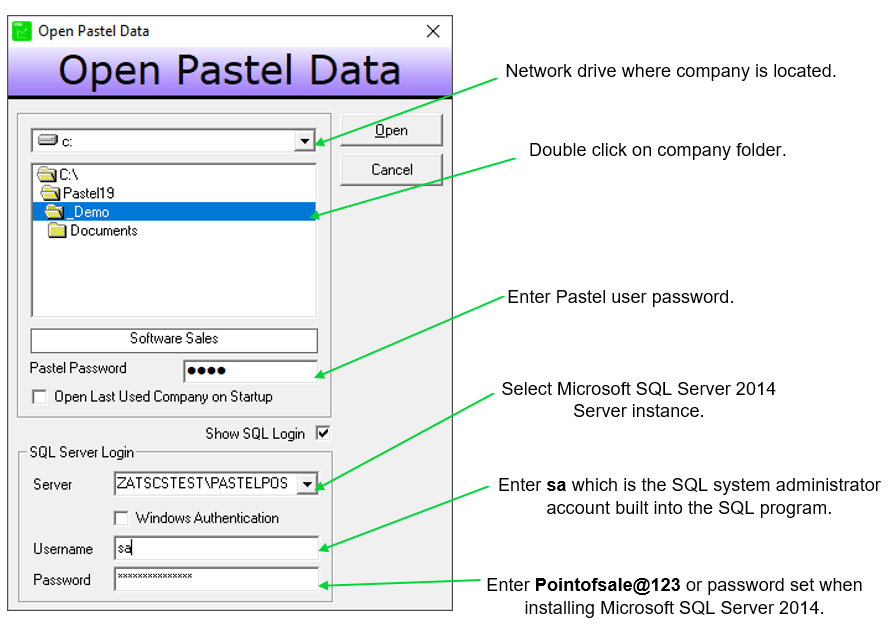The height and width of the screenshot is (629, 893).
Task: Click the Cancel button
Action: point(391,169)
